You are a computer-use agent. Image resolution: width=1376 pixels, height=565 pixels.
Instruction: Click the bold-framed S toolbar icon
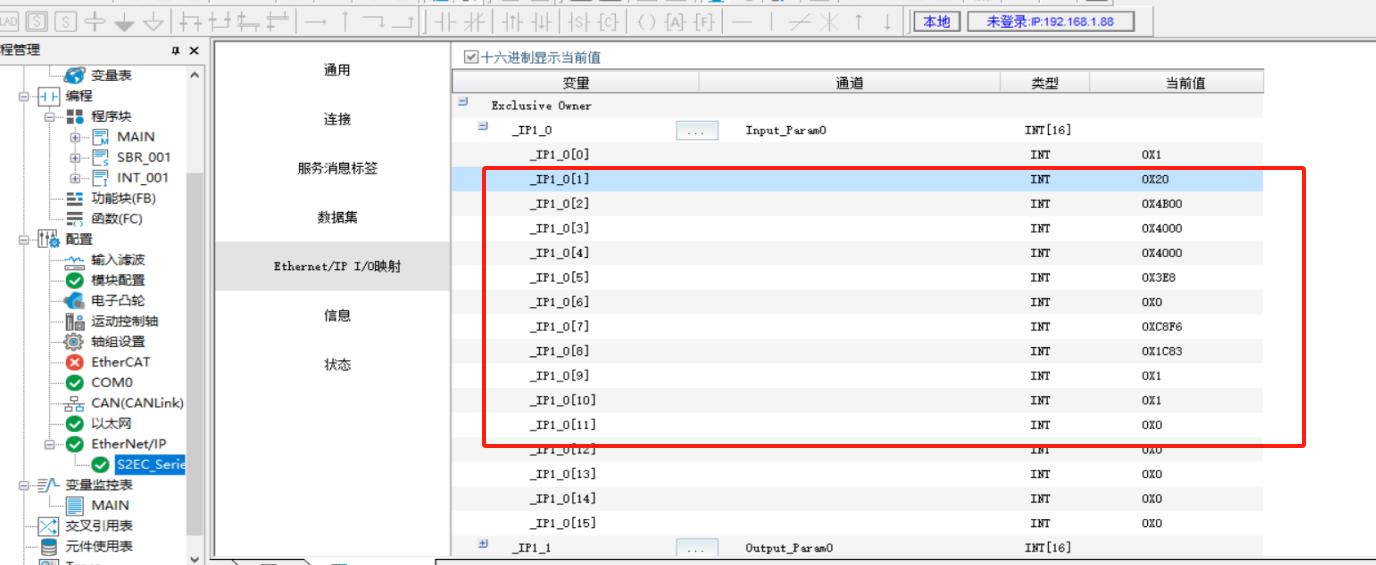[x=37, y=21]
